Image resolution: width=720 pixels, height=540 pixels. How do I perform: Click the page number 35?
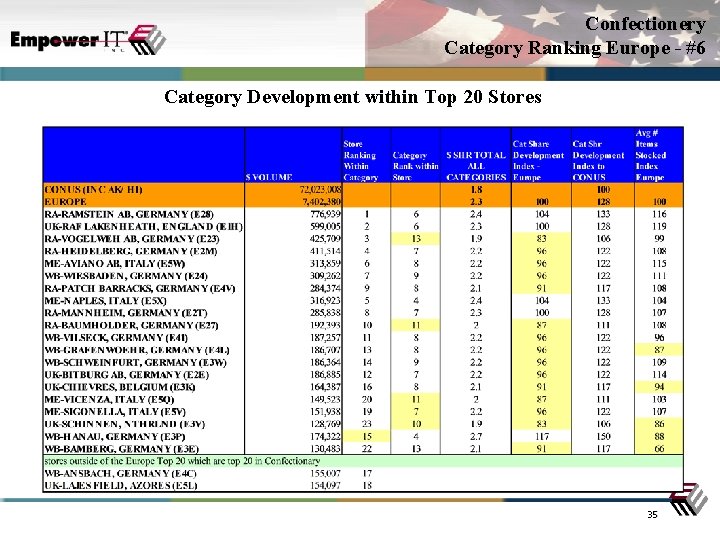652,515
